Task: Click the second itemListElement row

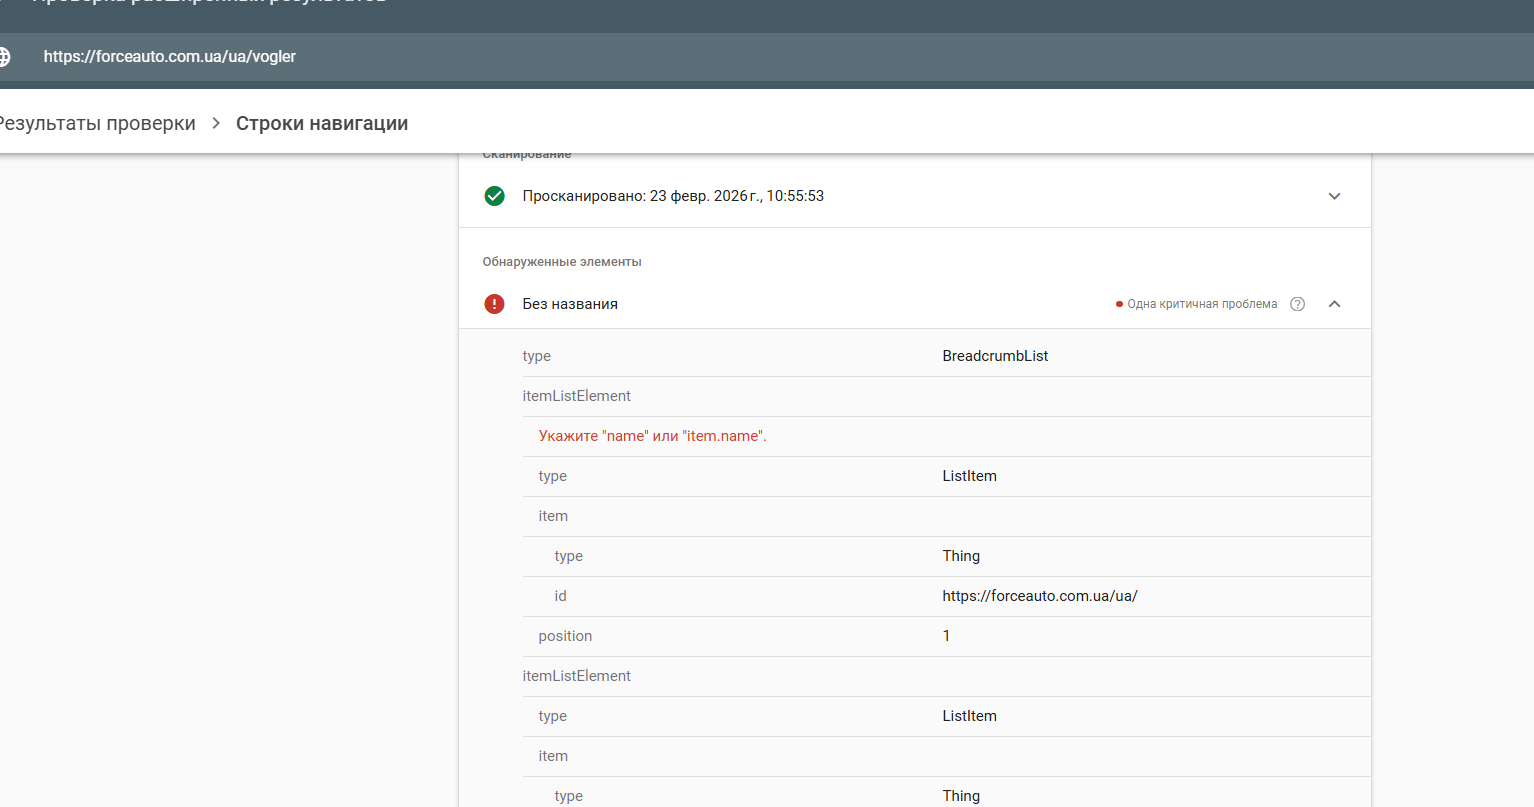Action: coord(946,676)
